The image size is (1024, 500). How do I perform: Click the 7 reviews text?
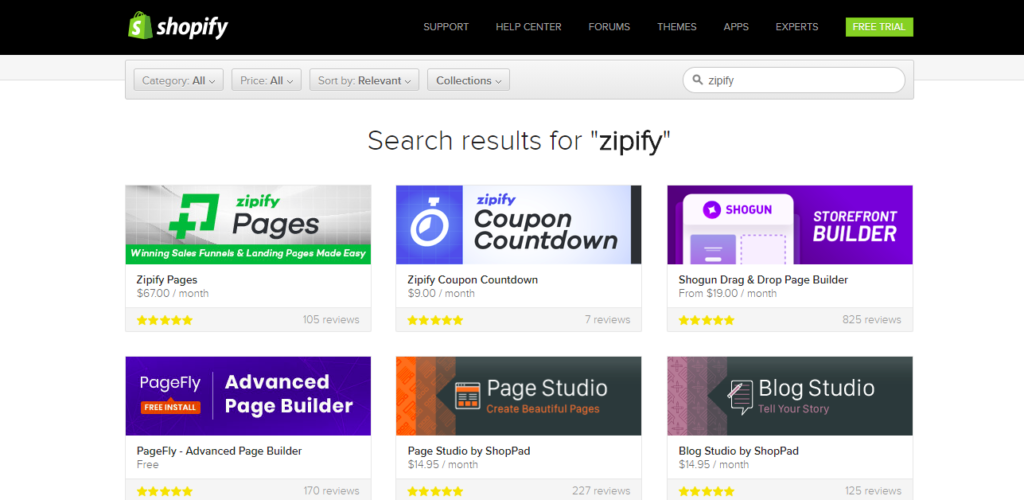(x=607, y=320)
